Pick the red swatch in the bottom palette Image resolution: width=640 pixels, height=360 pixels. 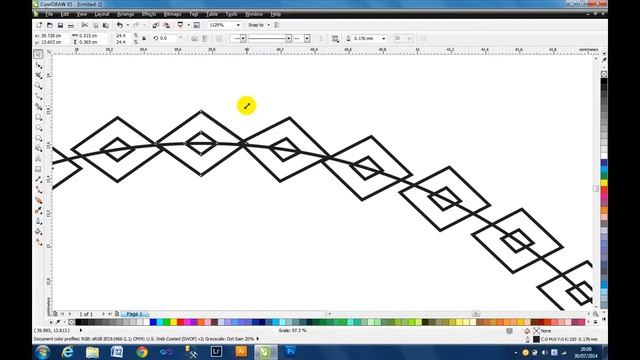click(x=180, y=322)
